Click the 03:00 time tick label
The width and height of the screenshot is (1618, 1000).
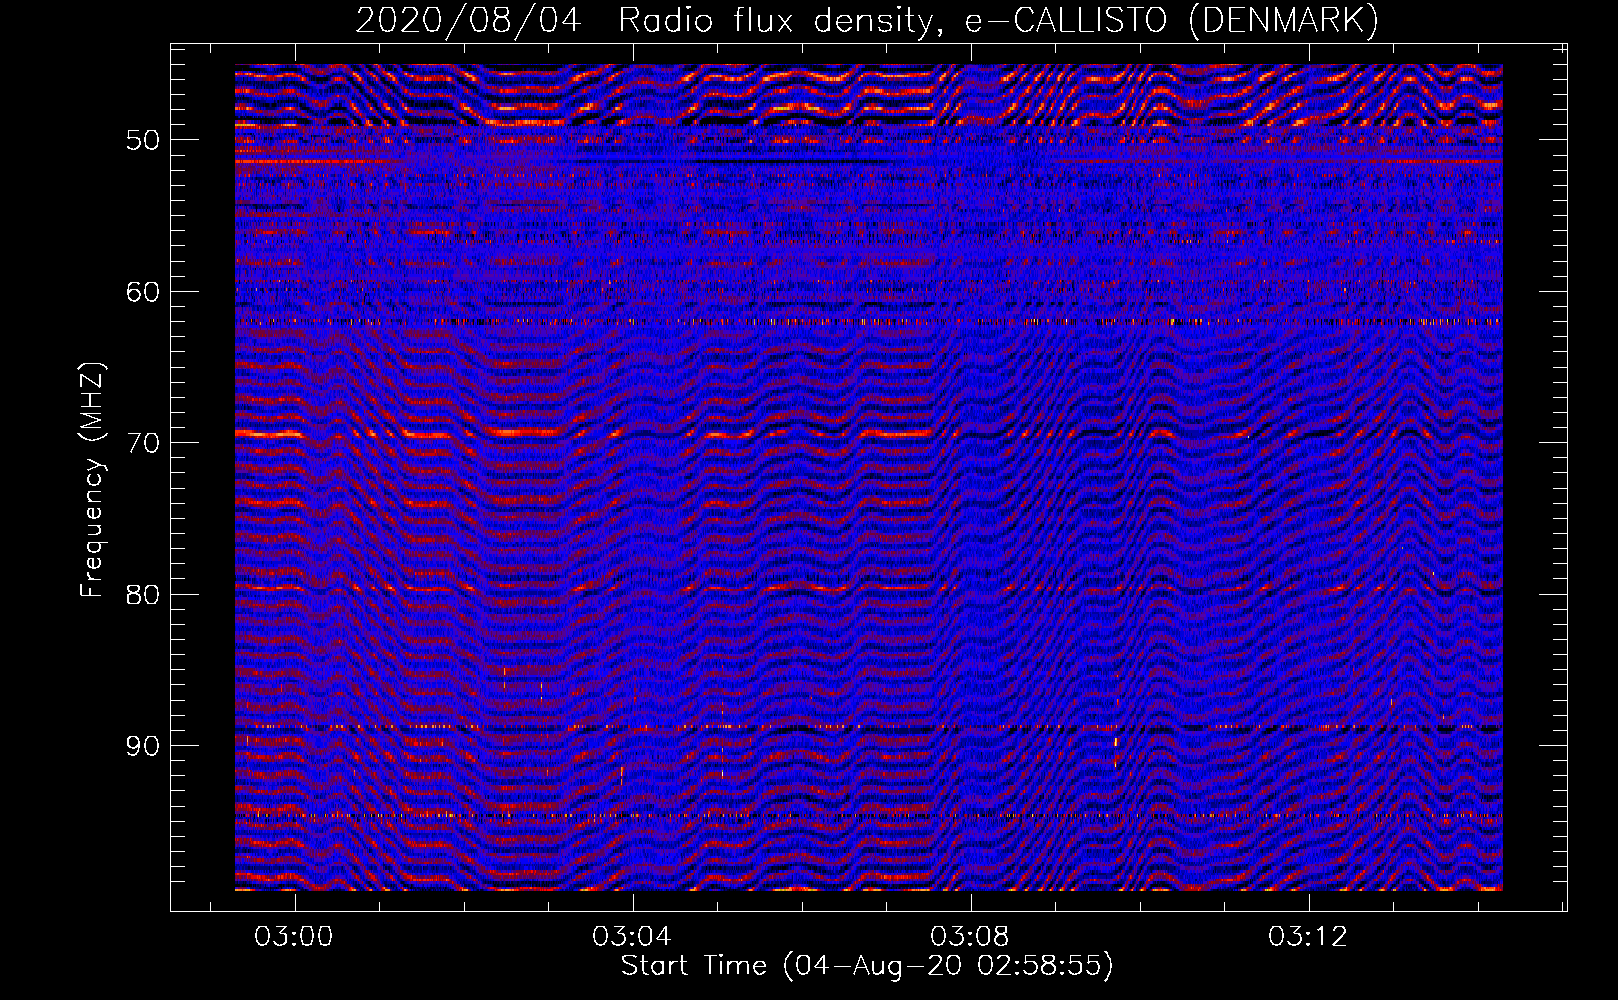(x=294, y=937)
